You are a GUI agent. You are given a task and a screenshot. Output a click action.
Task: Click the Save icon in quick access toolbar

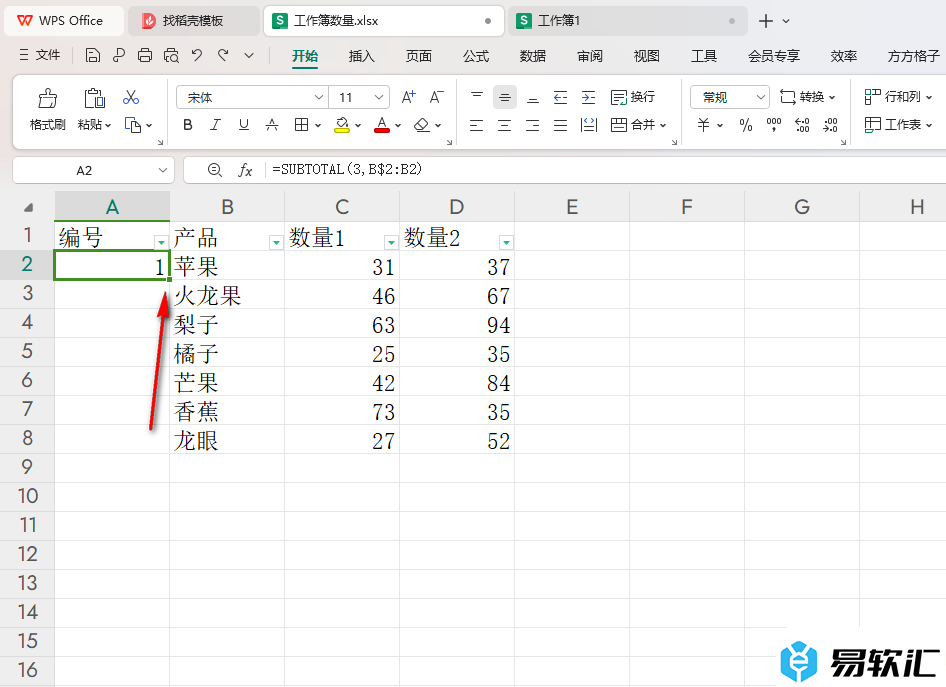92,55
